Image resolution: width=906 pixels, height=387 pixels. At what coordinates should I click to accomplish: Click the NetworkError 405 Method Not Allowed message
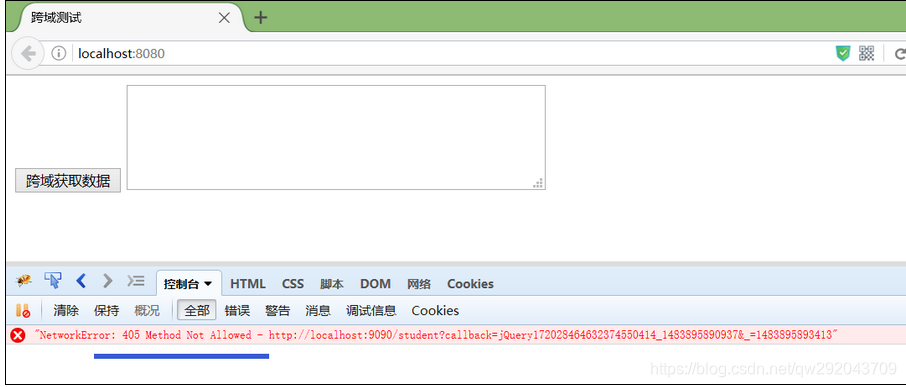pyautogui.click(x=436, y=335)
